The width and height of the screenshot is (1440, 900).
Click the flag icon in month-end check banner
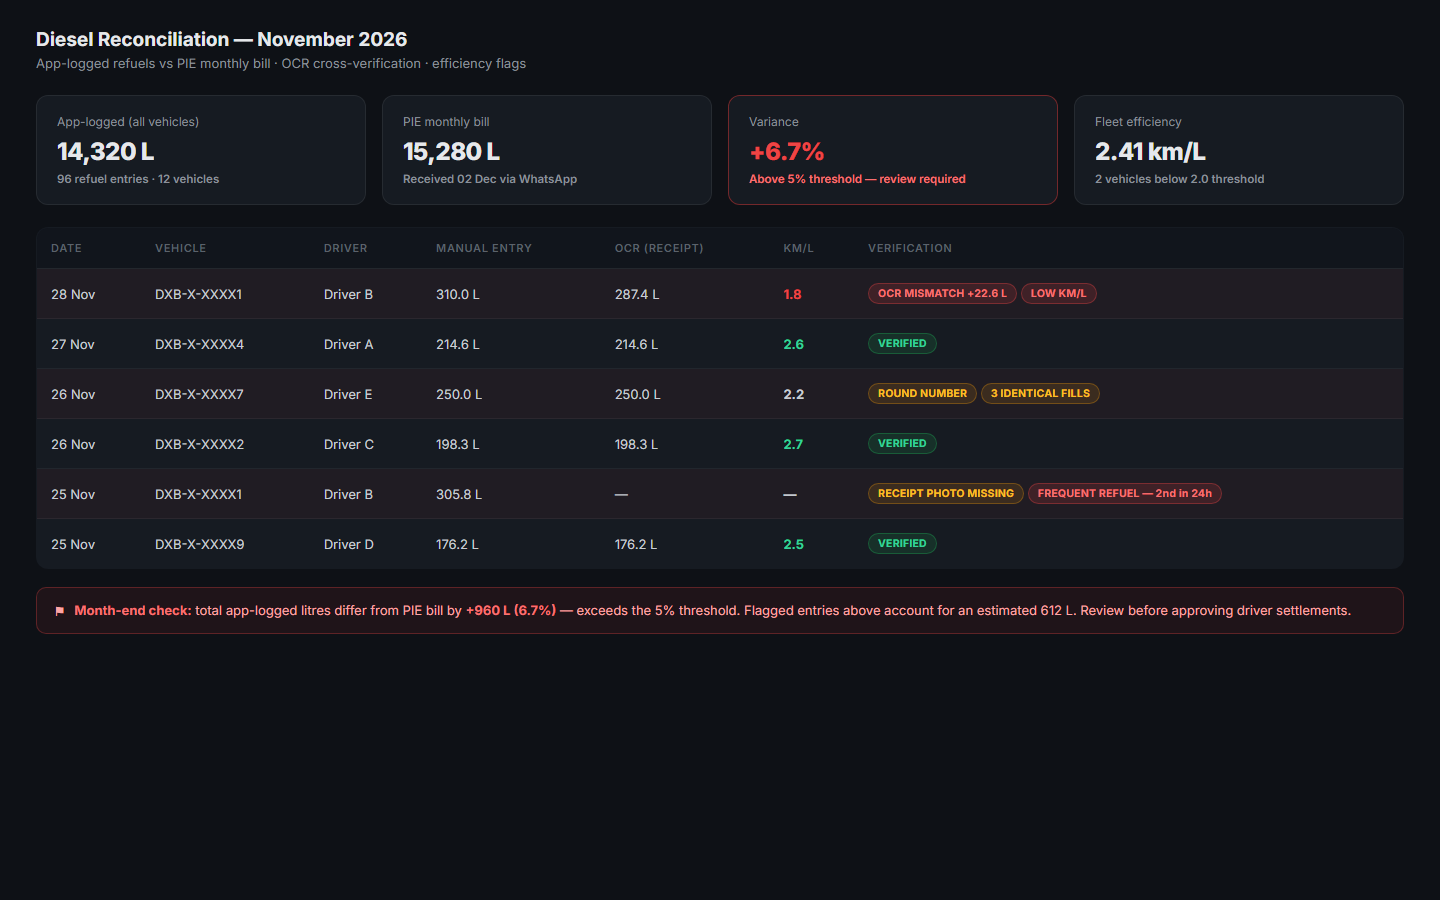point(60,611)
